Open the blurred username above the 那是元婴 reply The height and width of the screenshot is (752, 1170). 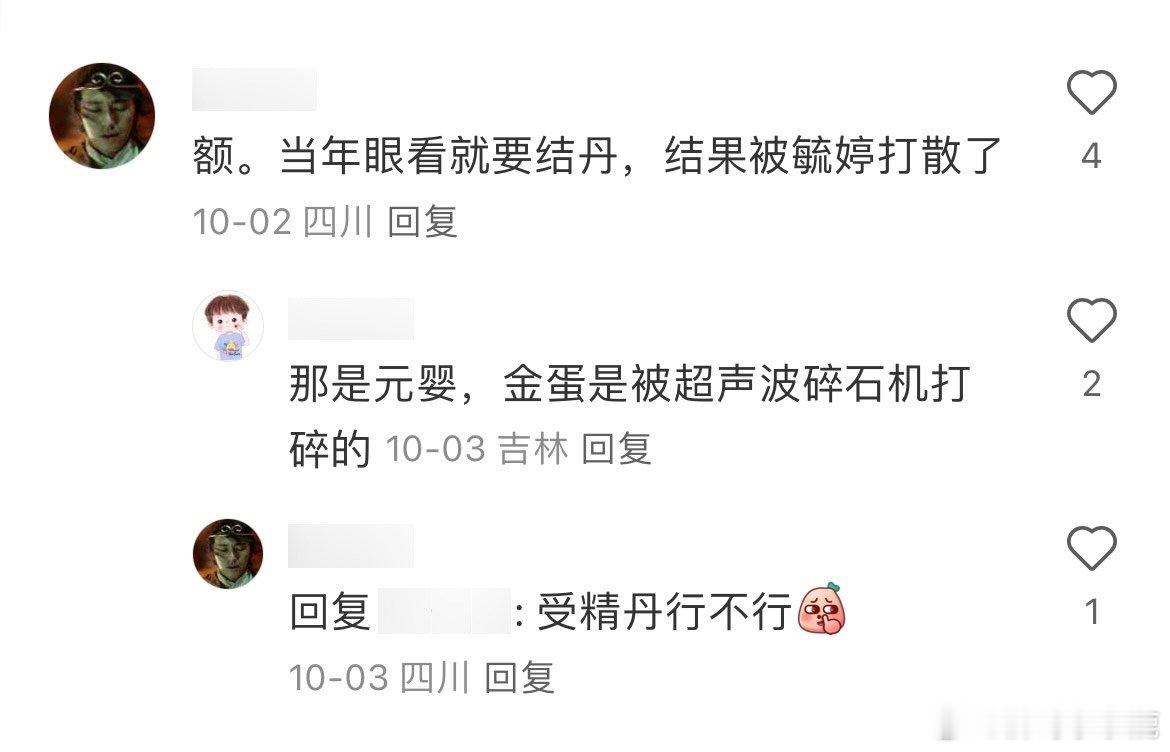coord(351,319)
